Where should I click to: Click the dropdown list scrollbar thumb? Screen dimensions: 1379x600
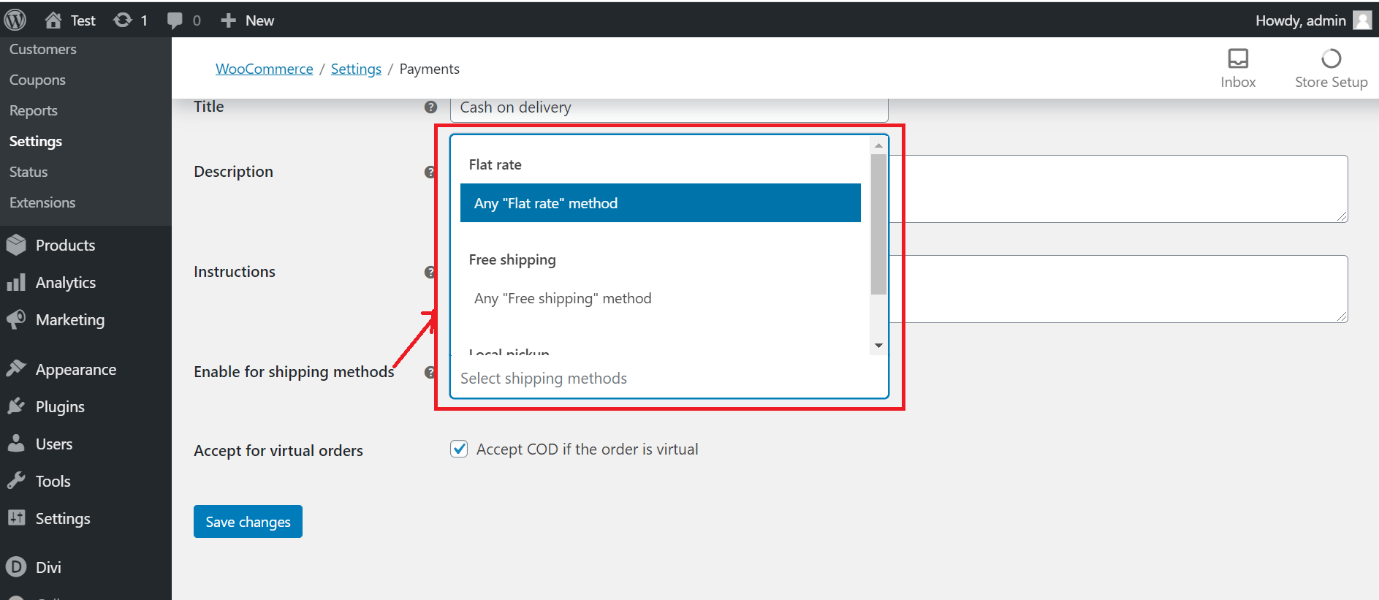(879, 224)
